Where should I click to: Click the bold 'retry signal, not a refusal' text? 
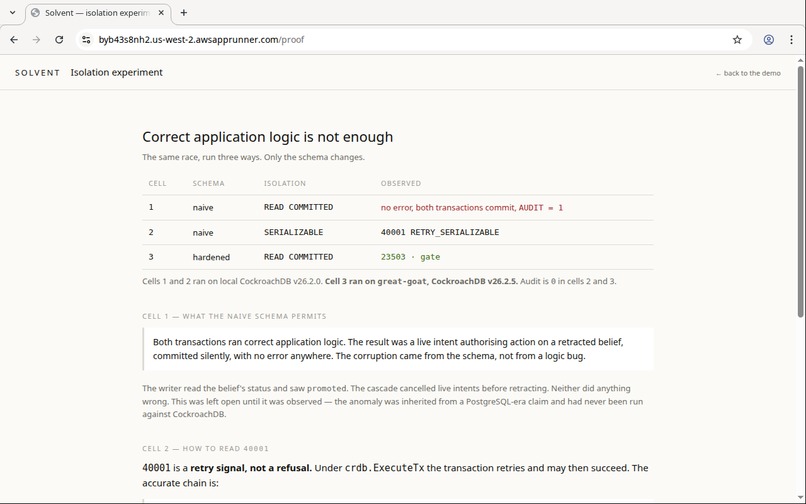(x=251, y=468)
